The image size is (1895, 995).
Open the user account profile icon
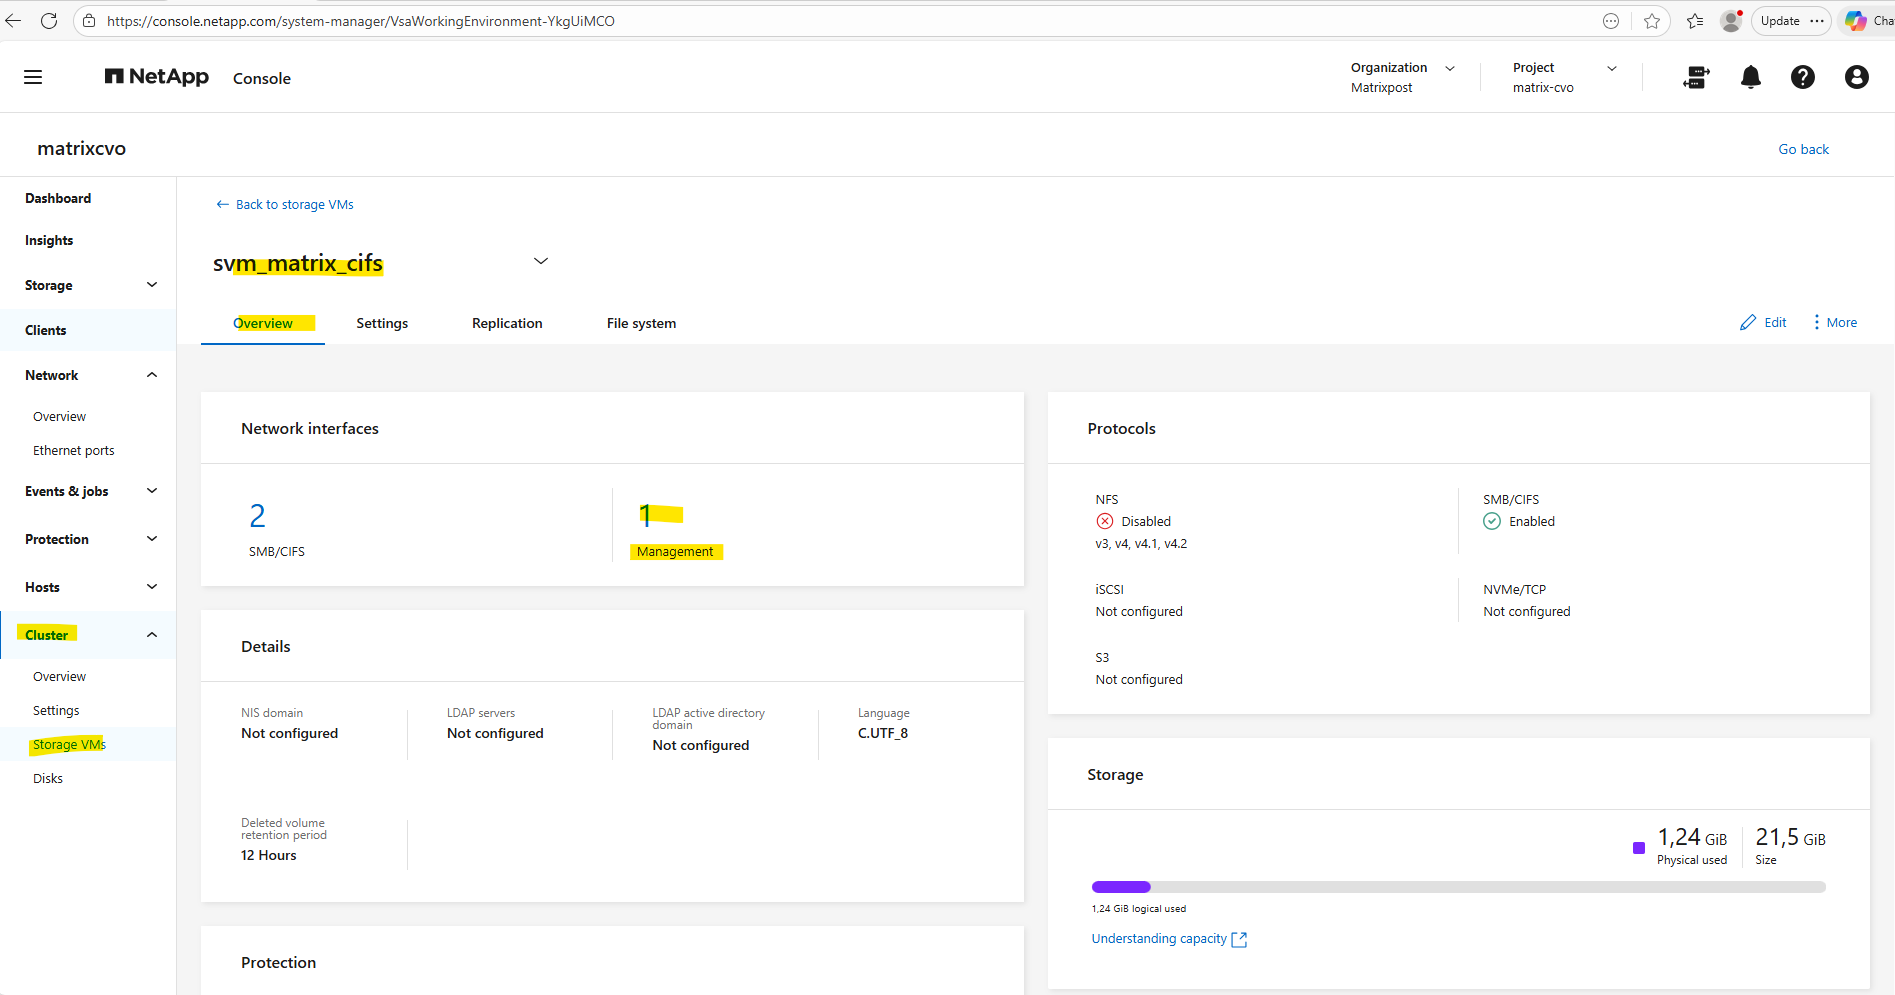(x=1856, y=77)
